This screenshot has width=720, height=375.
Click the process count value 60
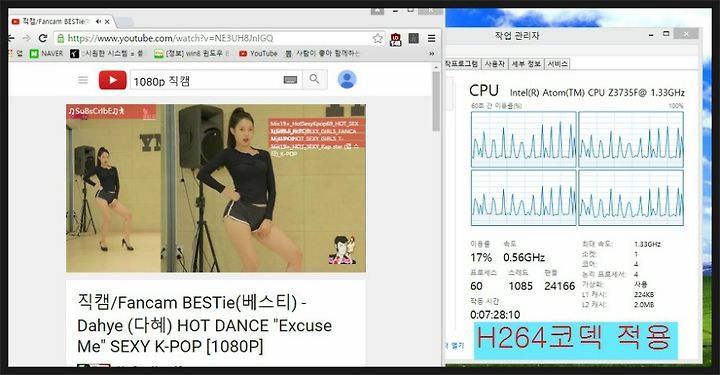pyautogui.click(x=476, y=286)
